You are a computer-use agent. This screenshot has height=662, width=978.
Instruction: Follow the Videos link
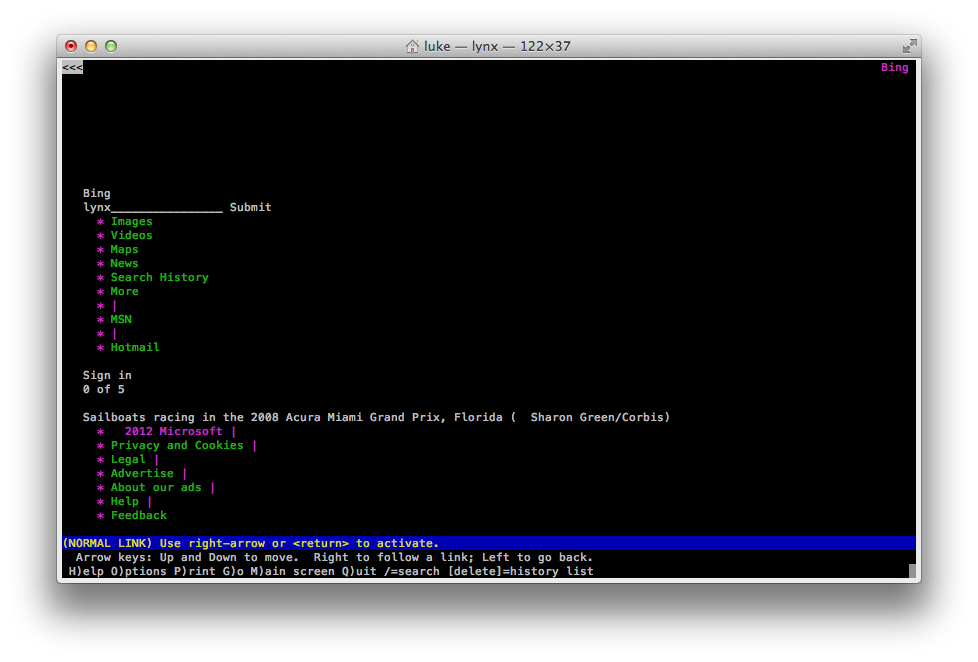point(131,236)
